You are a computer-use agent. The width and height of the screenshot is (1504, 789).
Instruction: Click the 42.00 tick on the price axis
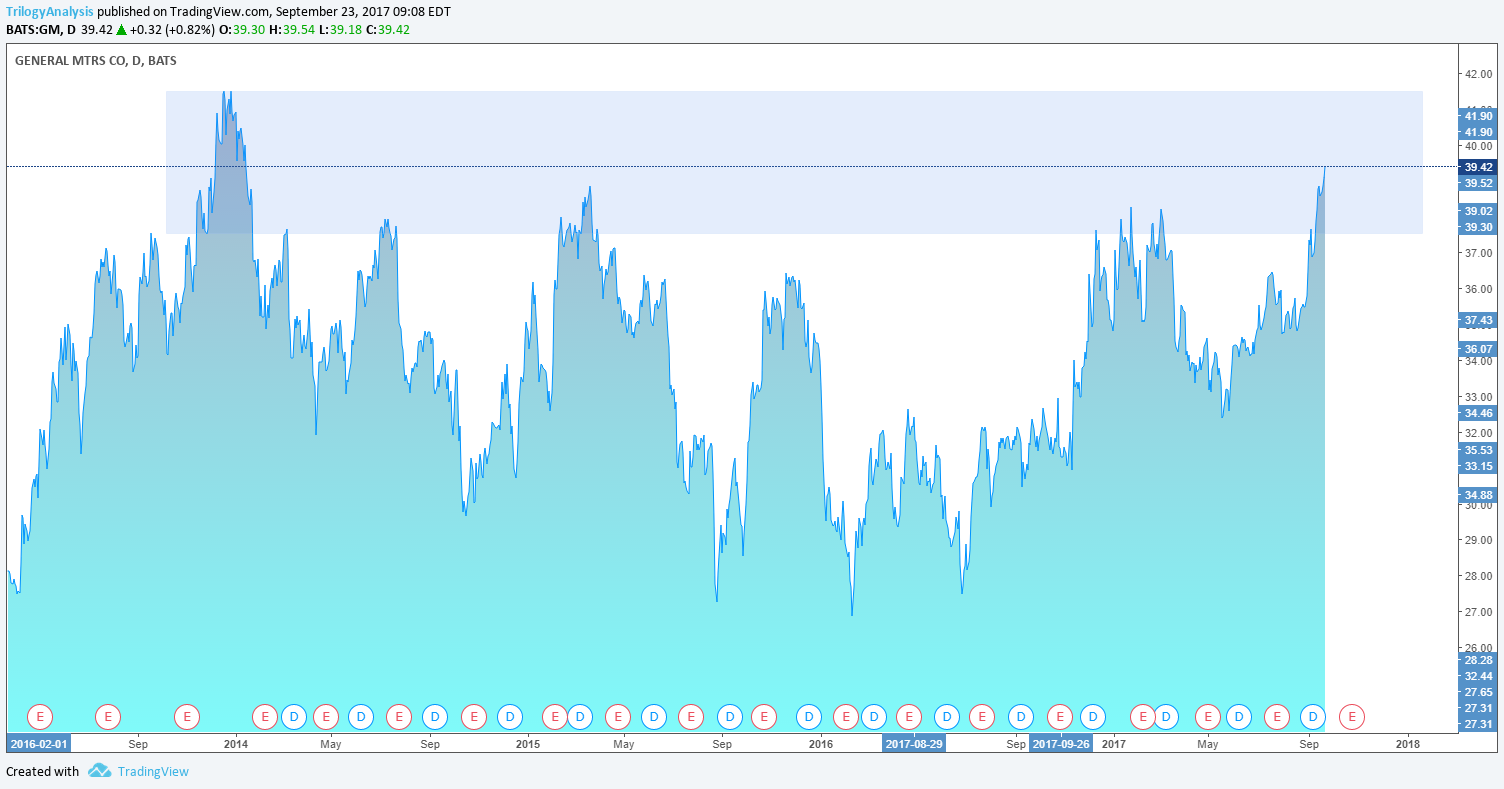(x=1478, y=74)
